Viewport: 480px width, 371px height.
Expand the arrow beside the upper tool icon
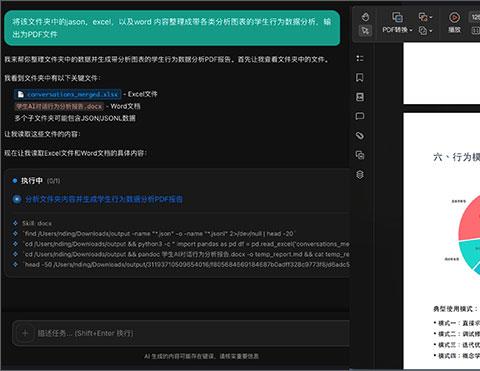click(x=431, y=17)
